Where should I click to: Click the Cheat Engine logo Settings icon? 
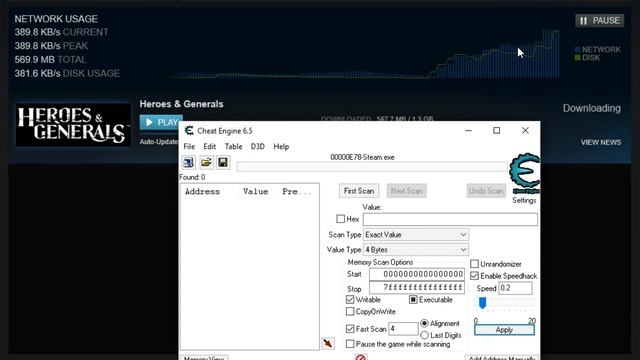[x=524, y=174]
